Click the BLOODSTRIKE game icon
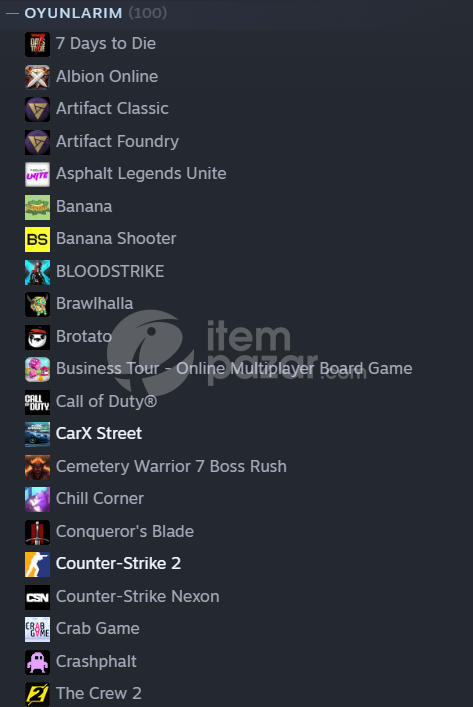The image size is (473, 707). pyautogui.click(x=37, y=272)
